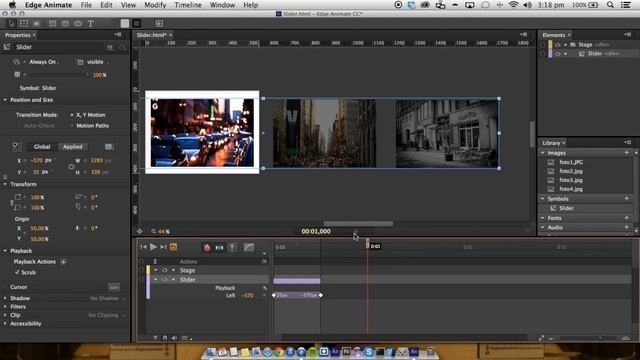Select the Slider symbol in Library
Viewport: 640px width, 360px height.
[566, 208]
